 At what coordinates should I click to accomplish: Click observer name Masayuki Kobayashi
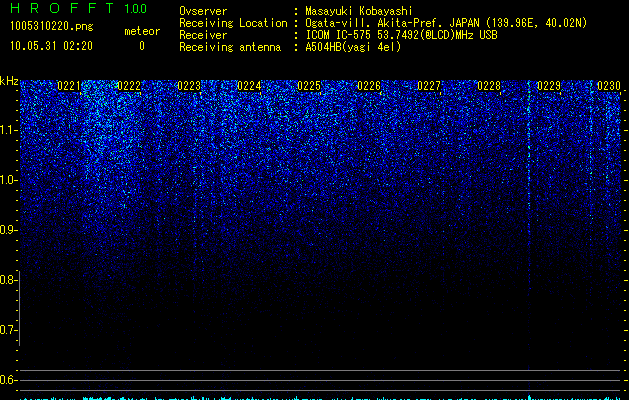pos(359,11)
